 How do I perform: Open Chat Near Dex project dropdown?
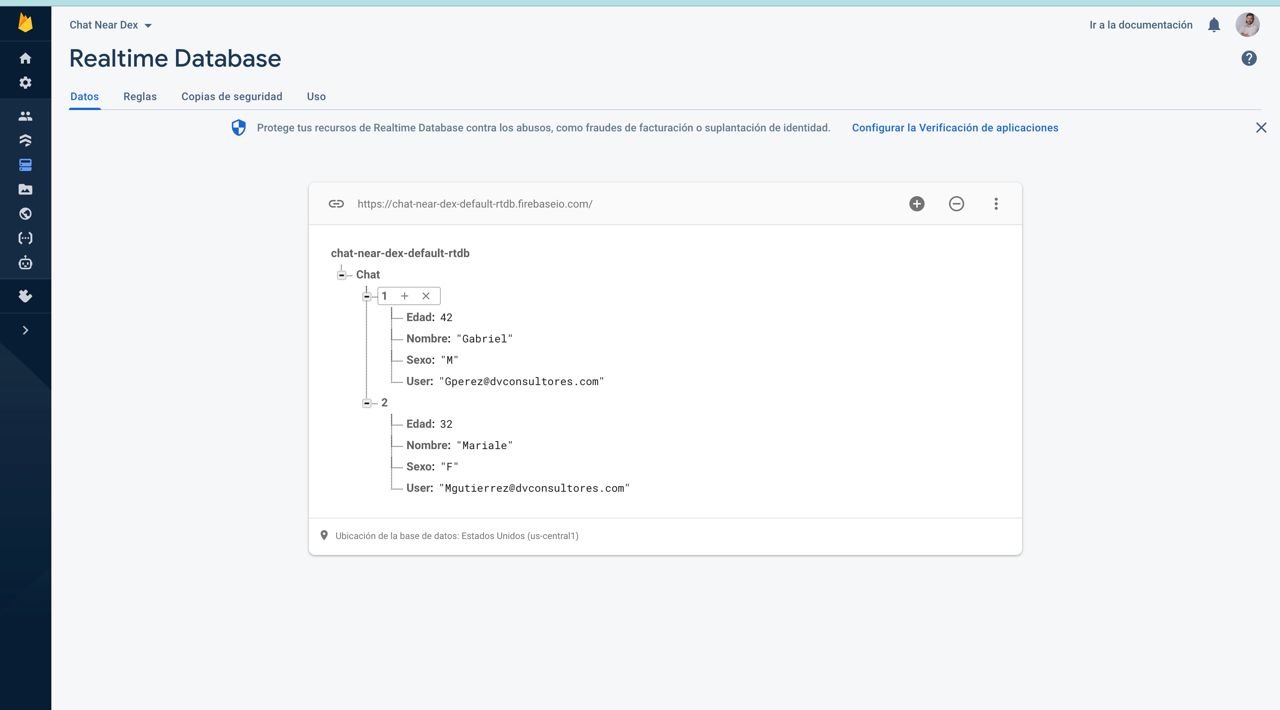[111, 25]
